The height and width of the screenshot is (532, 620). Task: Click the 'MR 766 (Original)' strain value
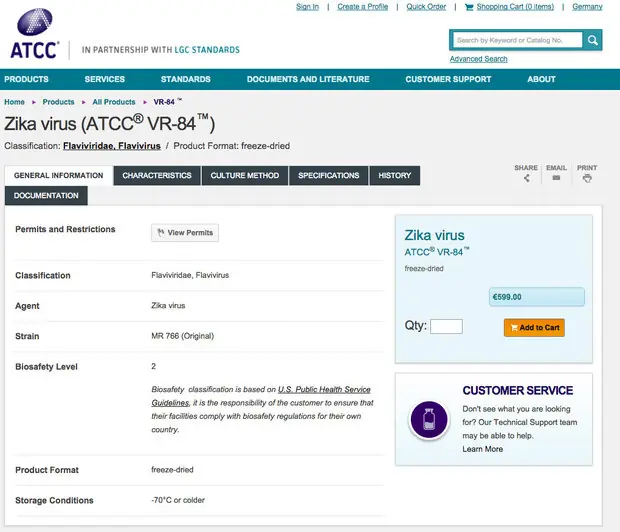(x=182, y=336)
